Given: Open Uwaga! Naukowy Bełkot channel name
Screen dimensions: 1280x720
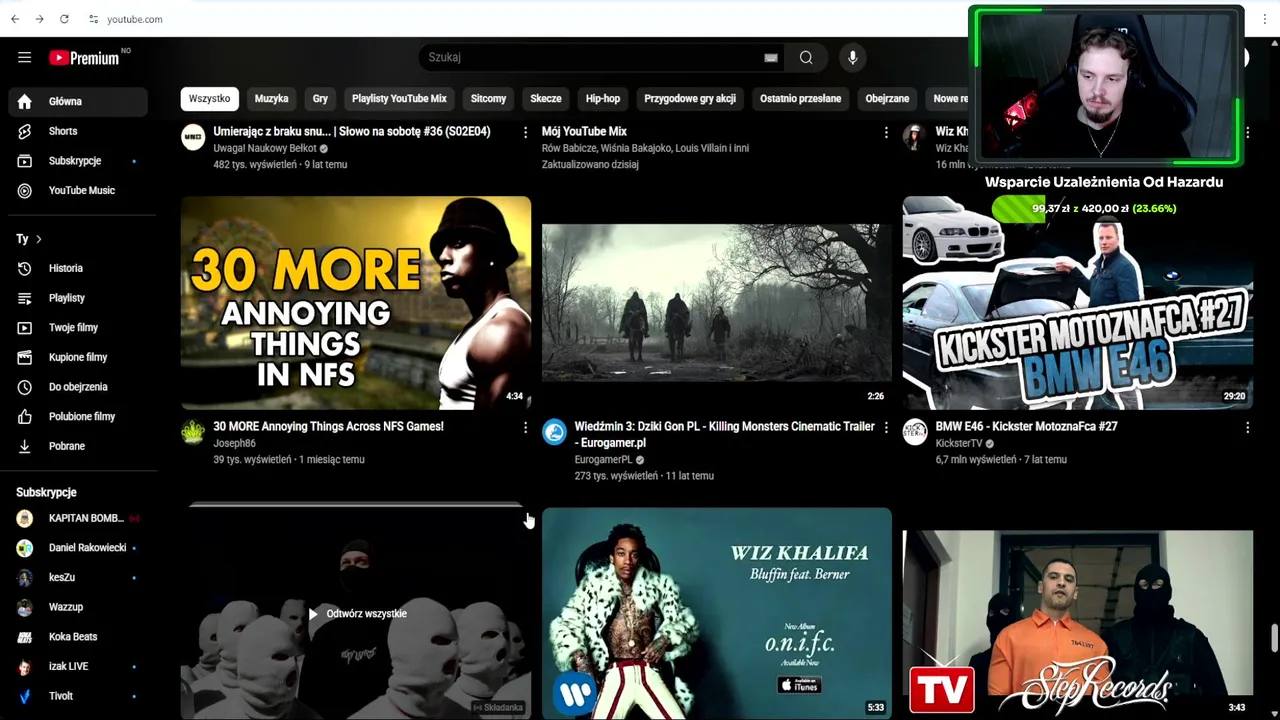Looking at the screenshot, I should click(x=264, y=148).
